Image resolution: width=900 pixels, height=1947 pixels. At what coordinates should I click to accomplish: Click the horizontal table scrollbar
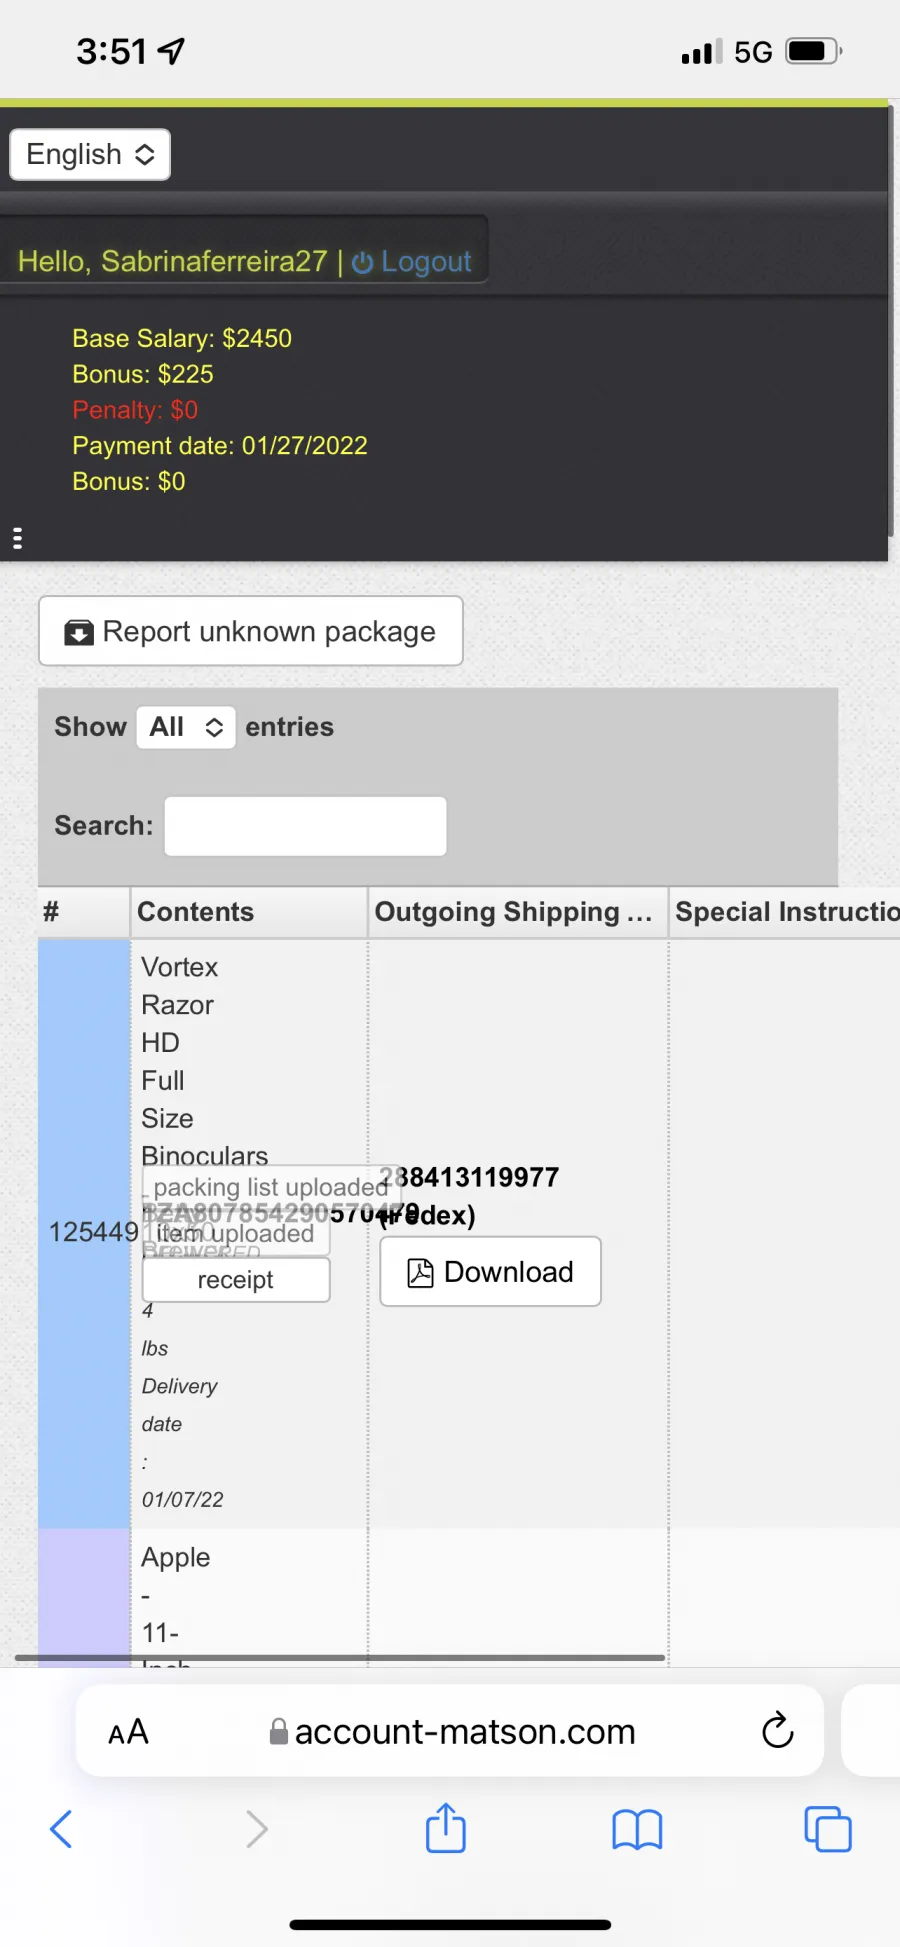340,1657
